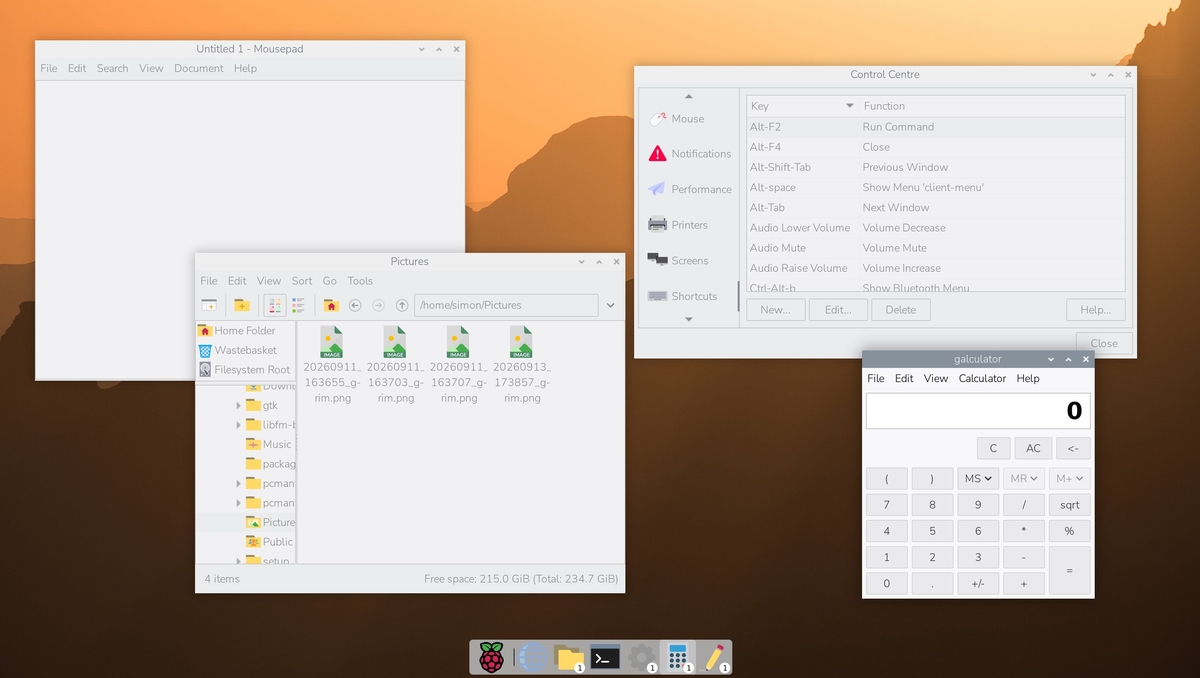This screenshot has width=1200, height=678.
Task: Open Notifications in Control Centre sidebar
Action: 688,153
